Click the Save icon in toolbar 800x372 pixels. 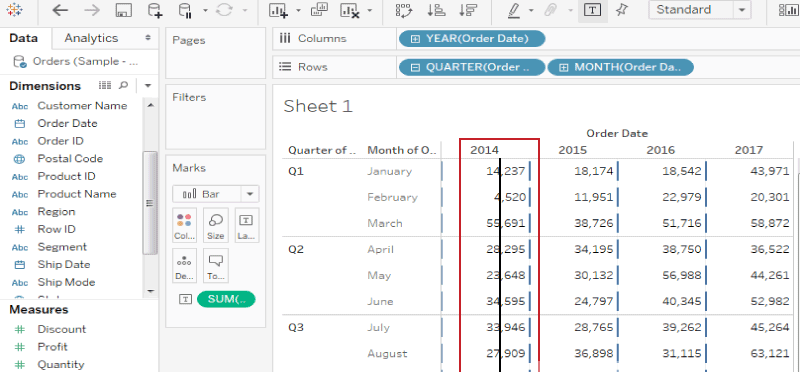[123, 10]
